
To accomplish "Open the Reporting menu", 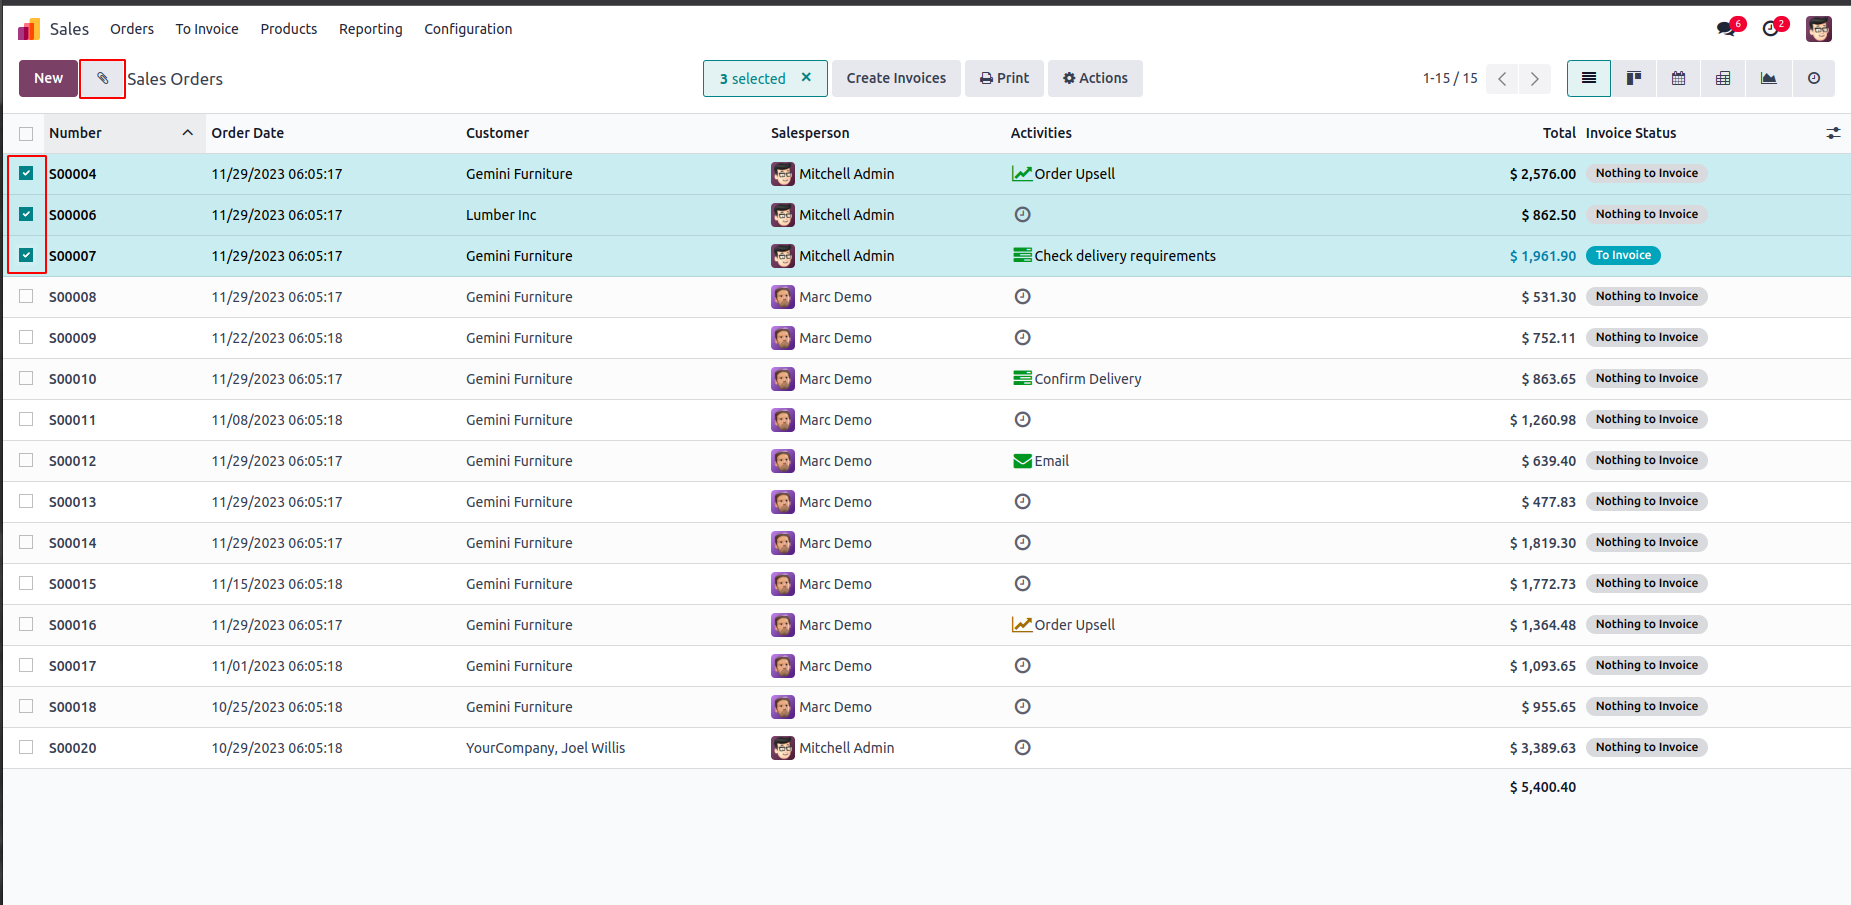I will [370, 29].
